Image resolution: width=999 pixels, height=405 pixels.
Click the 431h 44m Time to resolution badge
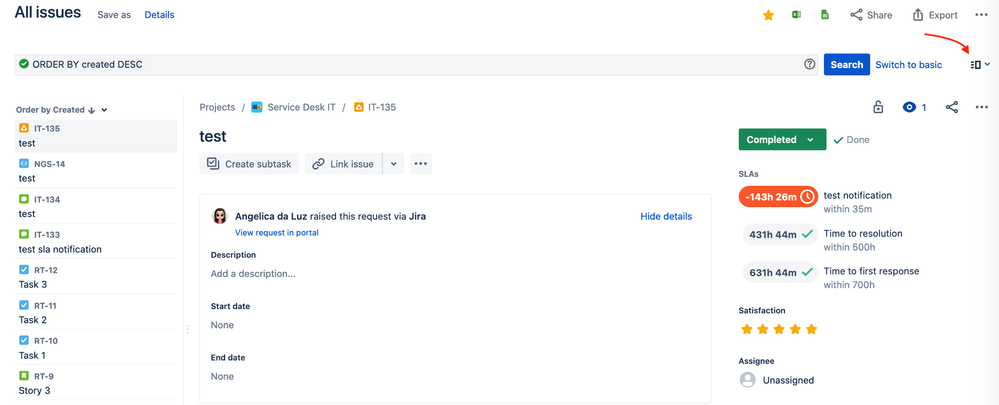click(780, 234)
